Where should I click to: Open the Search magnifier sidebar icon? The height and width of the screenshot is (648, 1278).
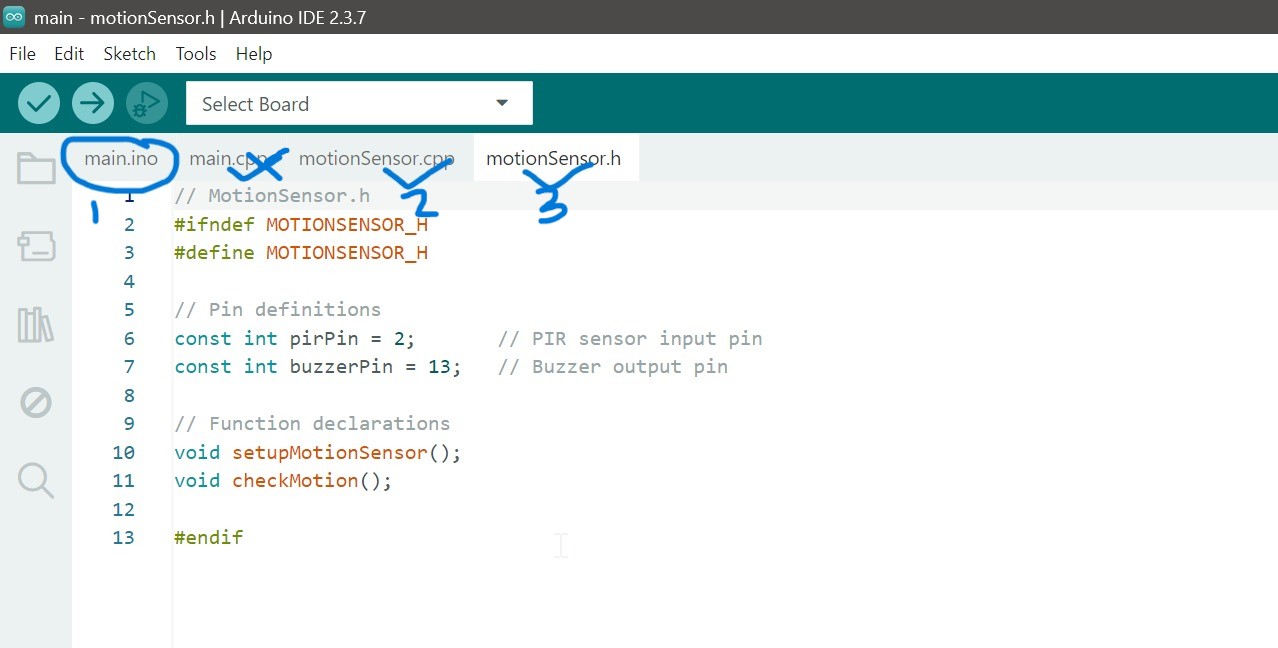(x=36, y=480)
